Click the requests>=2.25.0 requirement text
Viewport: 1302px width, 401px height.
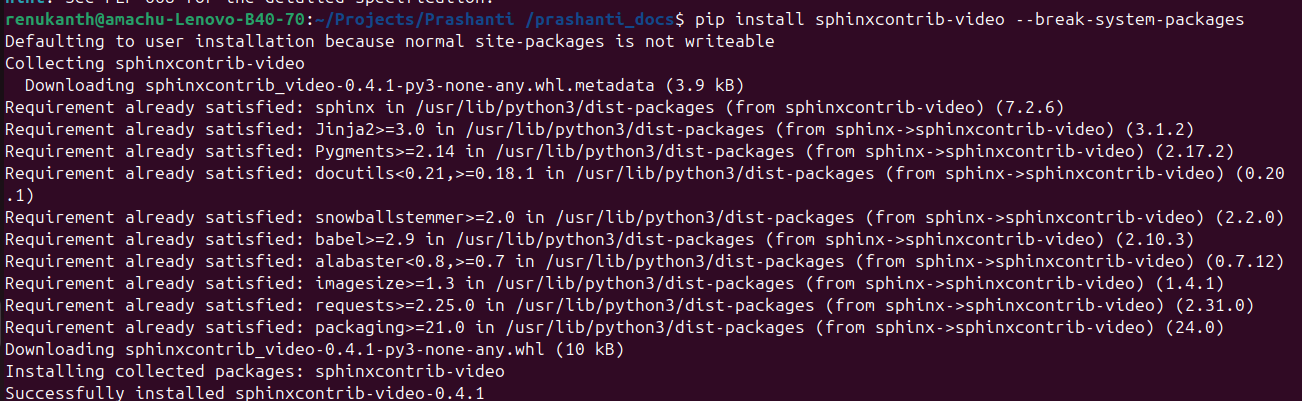click(x=394, y=305)
